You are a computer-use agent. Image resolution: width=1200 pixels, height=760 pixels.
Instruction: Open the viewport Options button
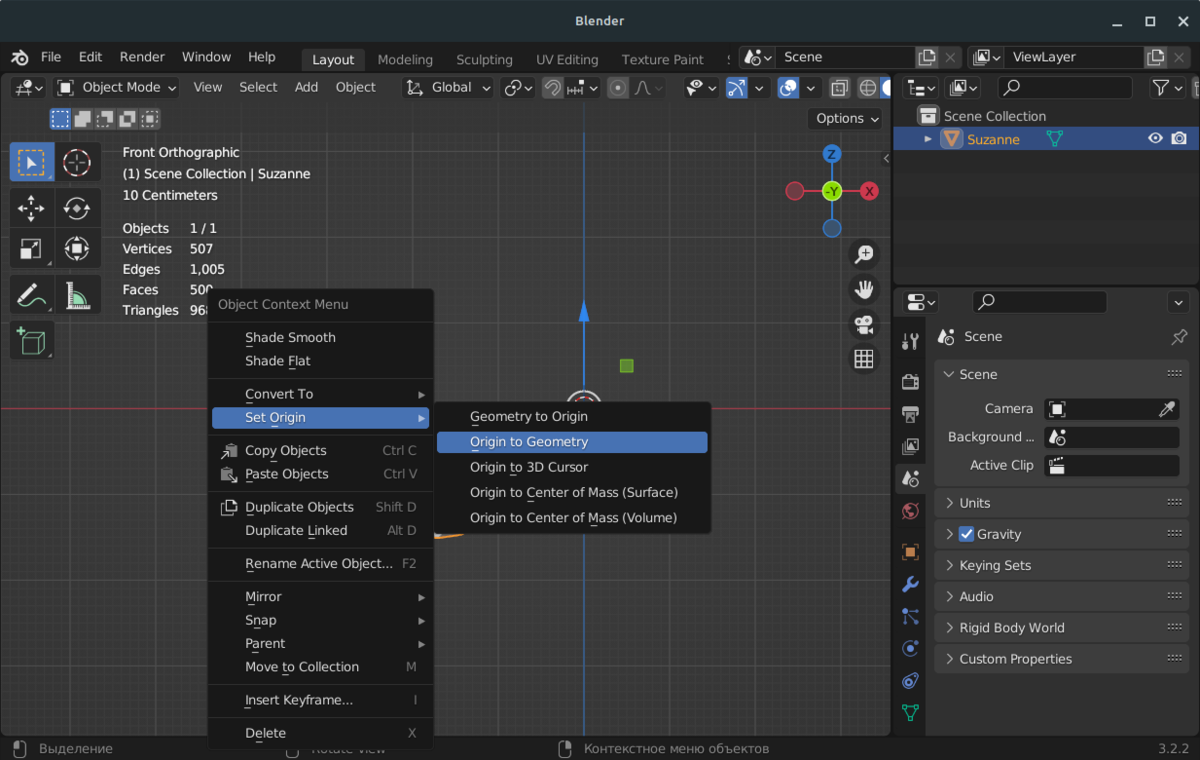click(x=846, y=118)
